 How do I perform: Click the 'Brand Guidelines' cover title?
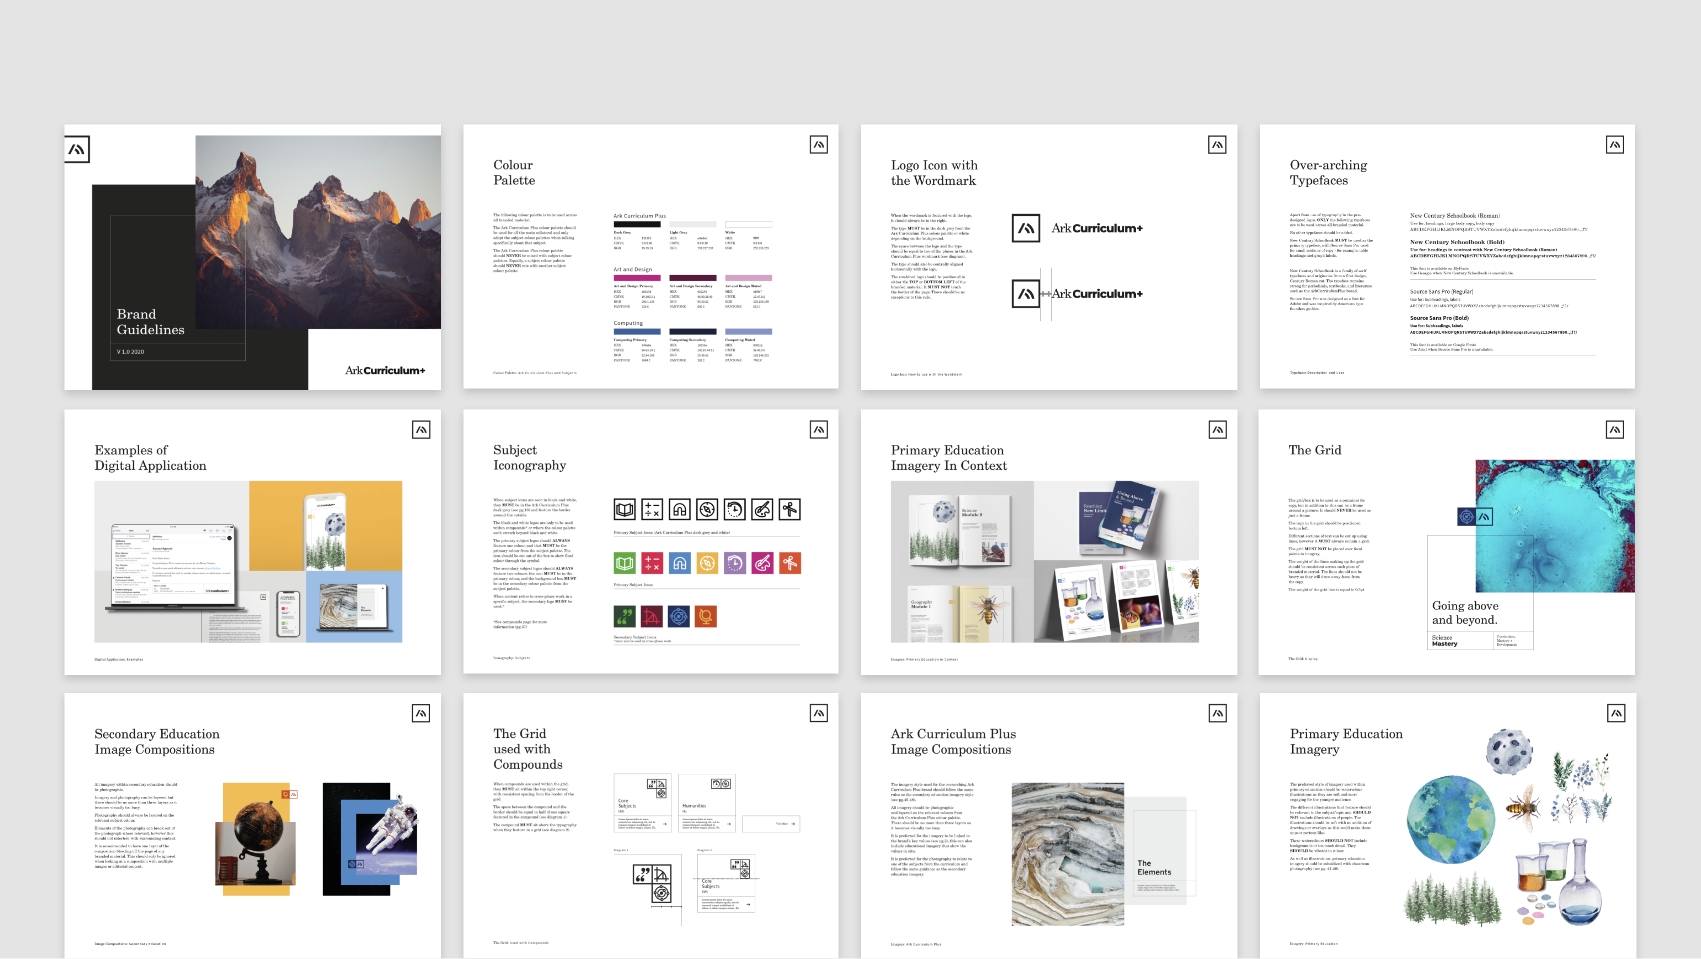pyautogui.click(x=150, y=322)
